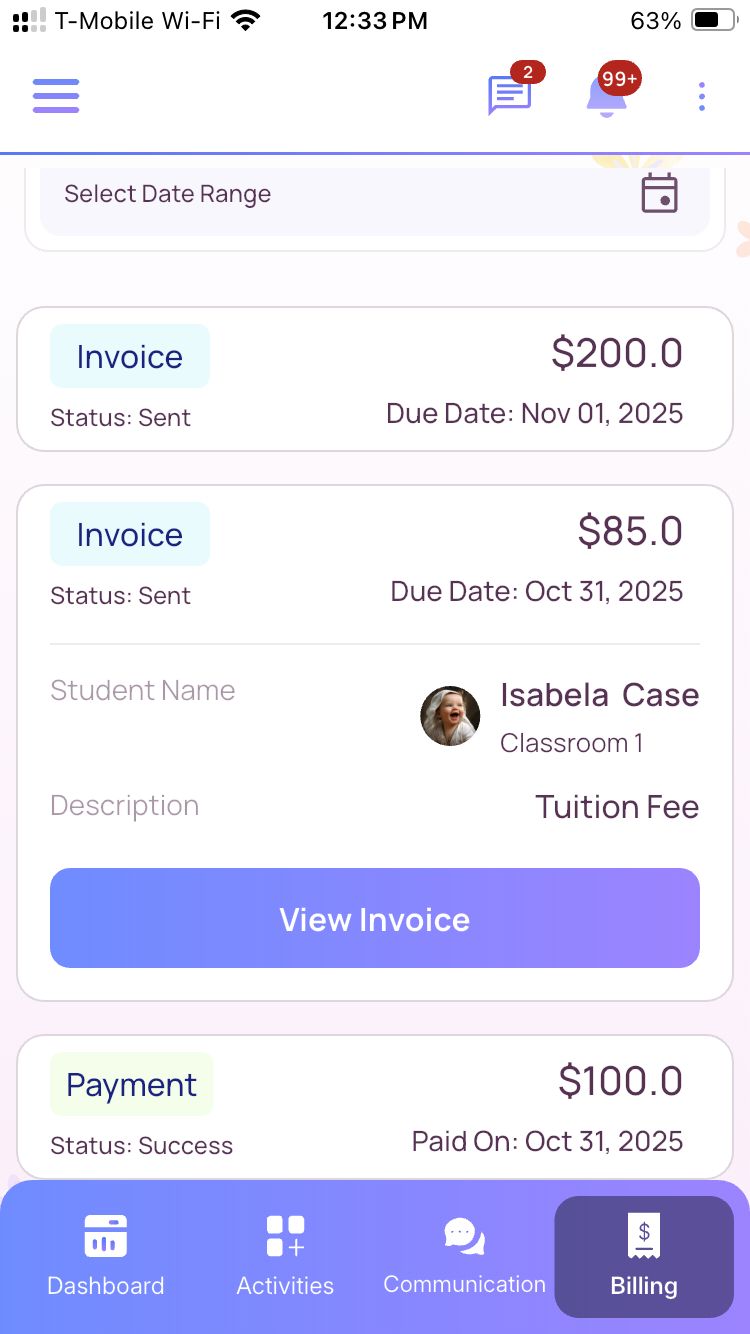Image resolution: width=750 pixels, height=1334 pixels.
Task: Tap Isabela Case's profile photo
Action: click(x=450, y=716)
